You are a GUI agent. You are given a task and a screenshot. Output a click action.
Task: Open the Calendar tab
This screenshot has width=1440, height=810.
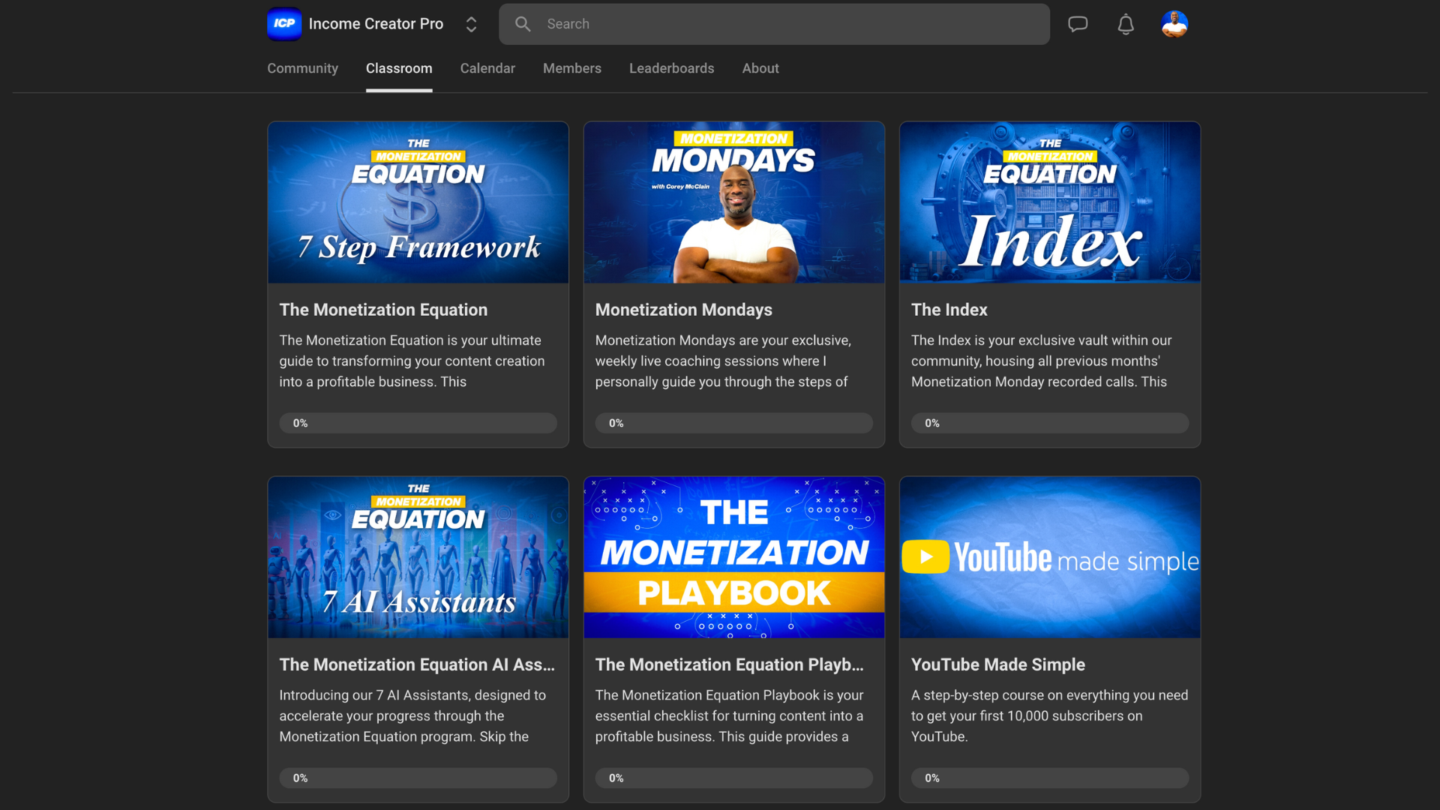pos(487,68)
